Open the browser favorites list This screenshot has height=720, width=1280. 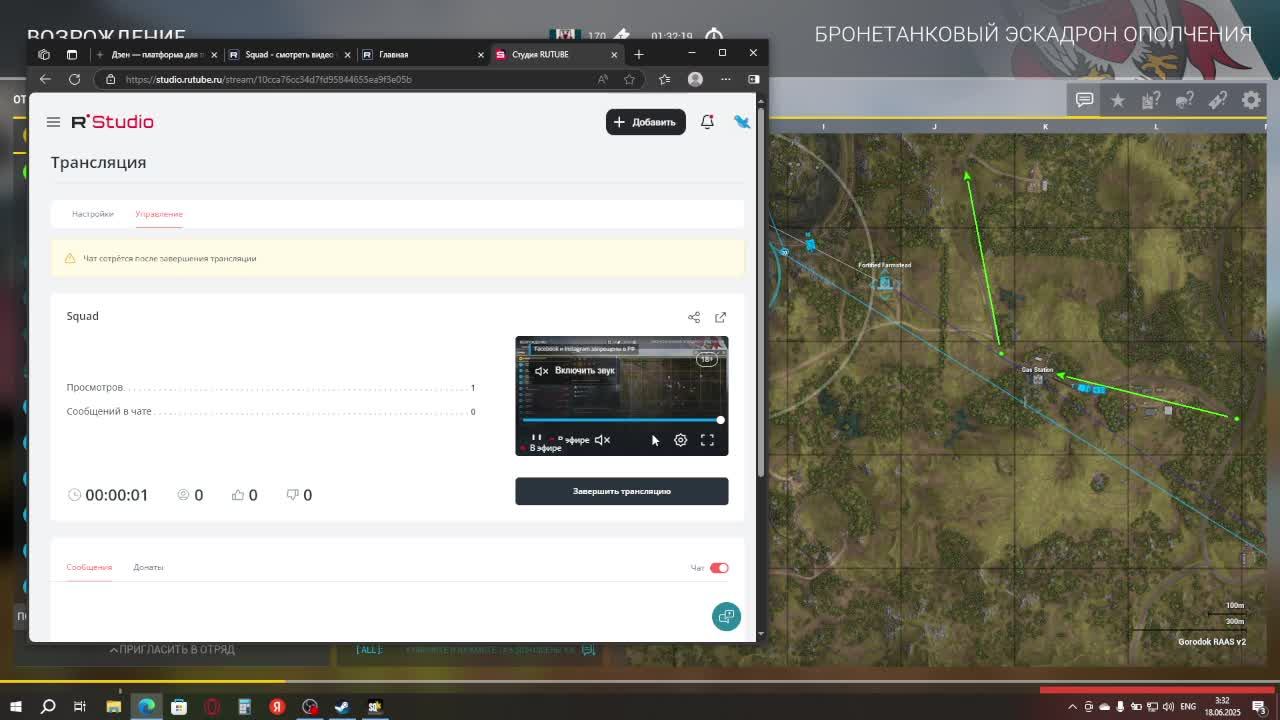tap(664, 79)
